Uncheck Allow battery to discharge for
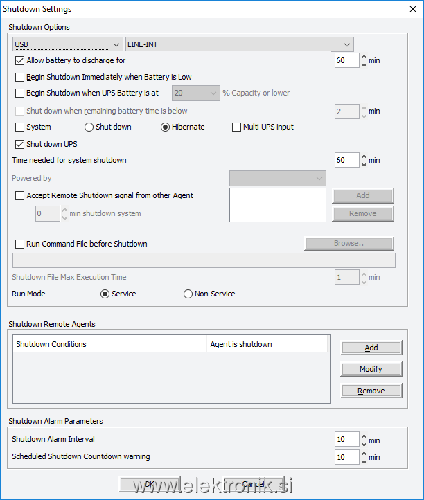The height and width of the screenshot is (500, 424). (20, 60)
